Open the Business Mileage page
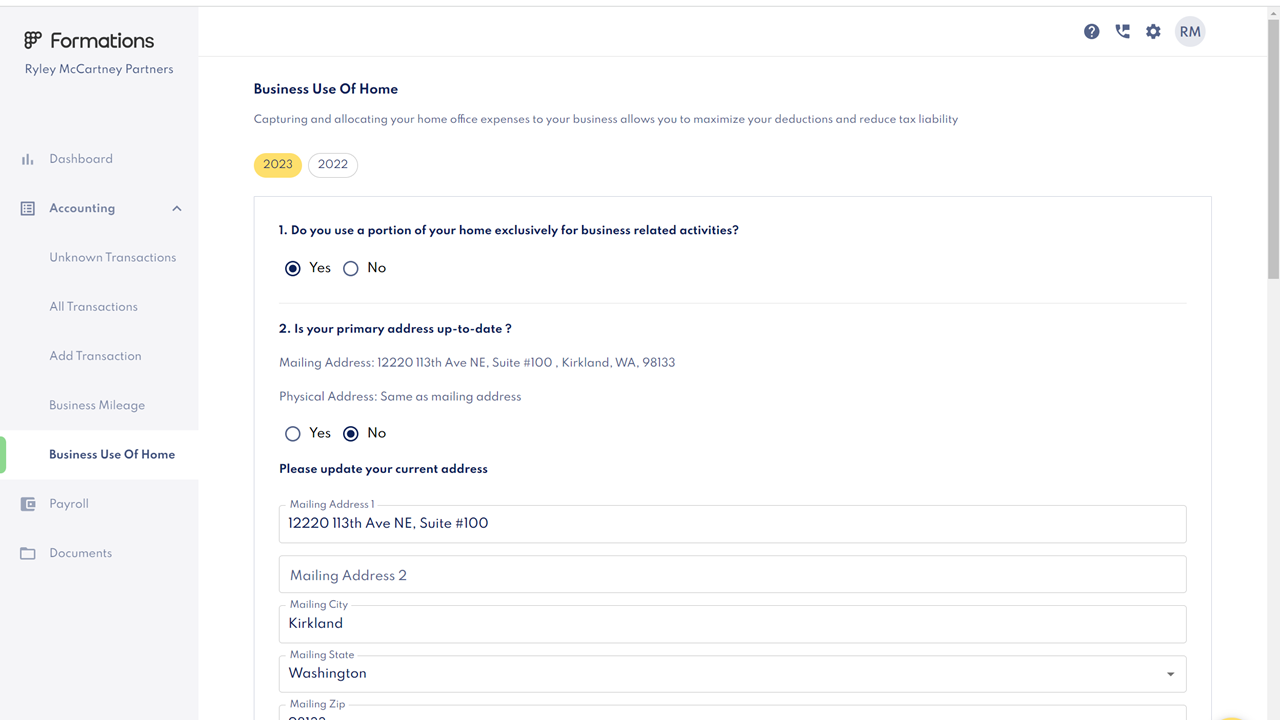1280x720 pixels. [97, 405]
